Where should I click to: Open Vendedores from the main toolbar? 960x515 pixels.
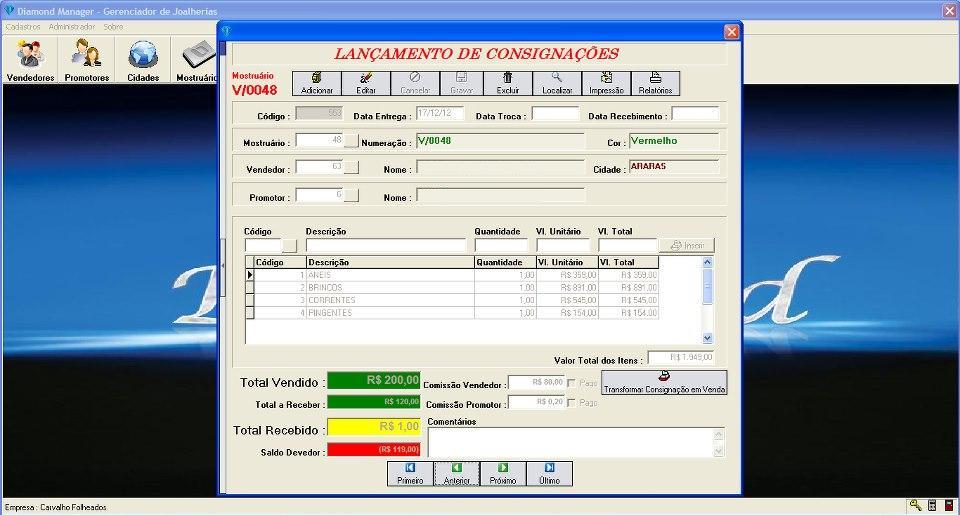(30, 62)
